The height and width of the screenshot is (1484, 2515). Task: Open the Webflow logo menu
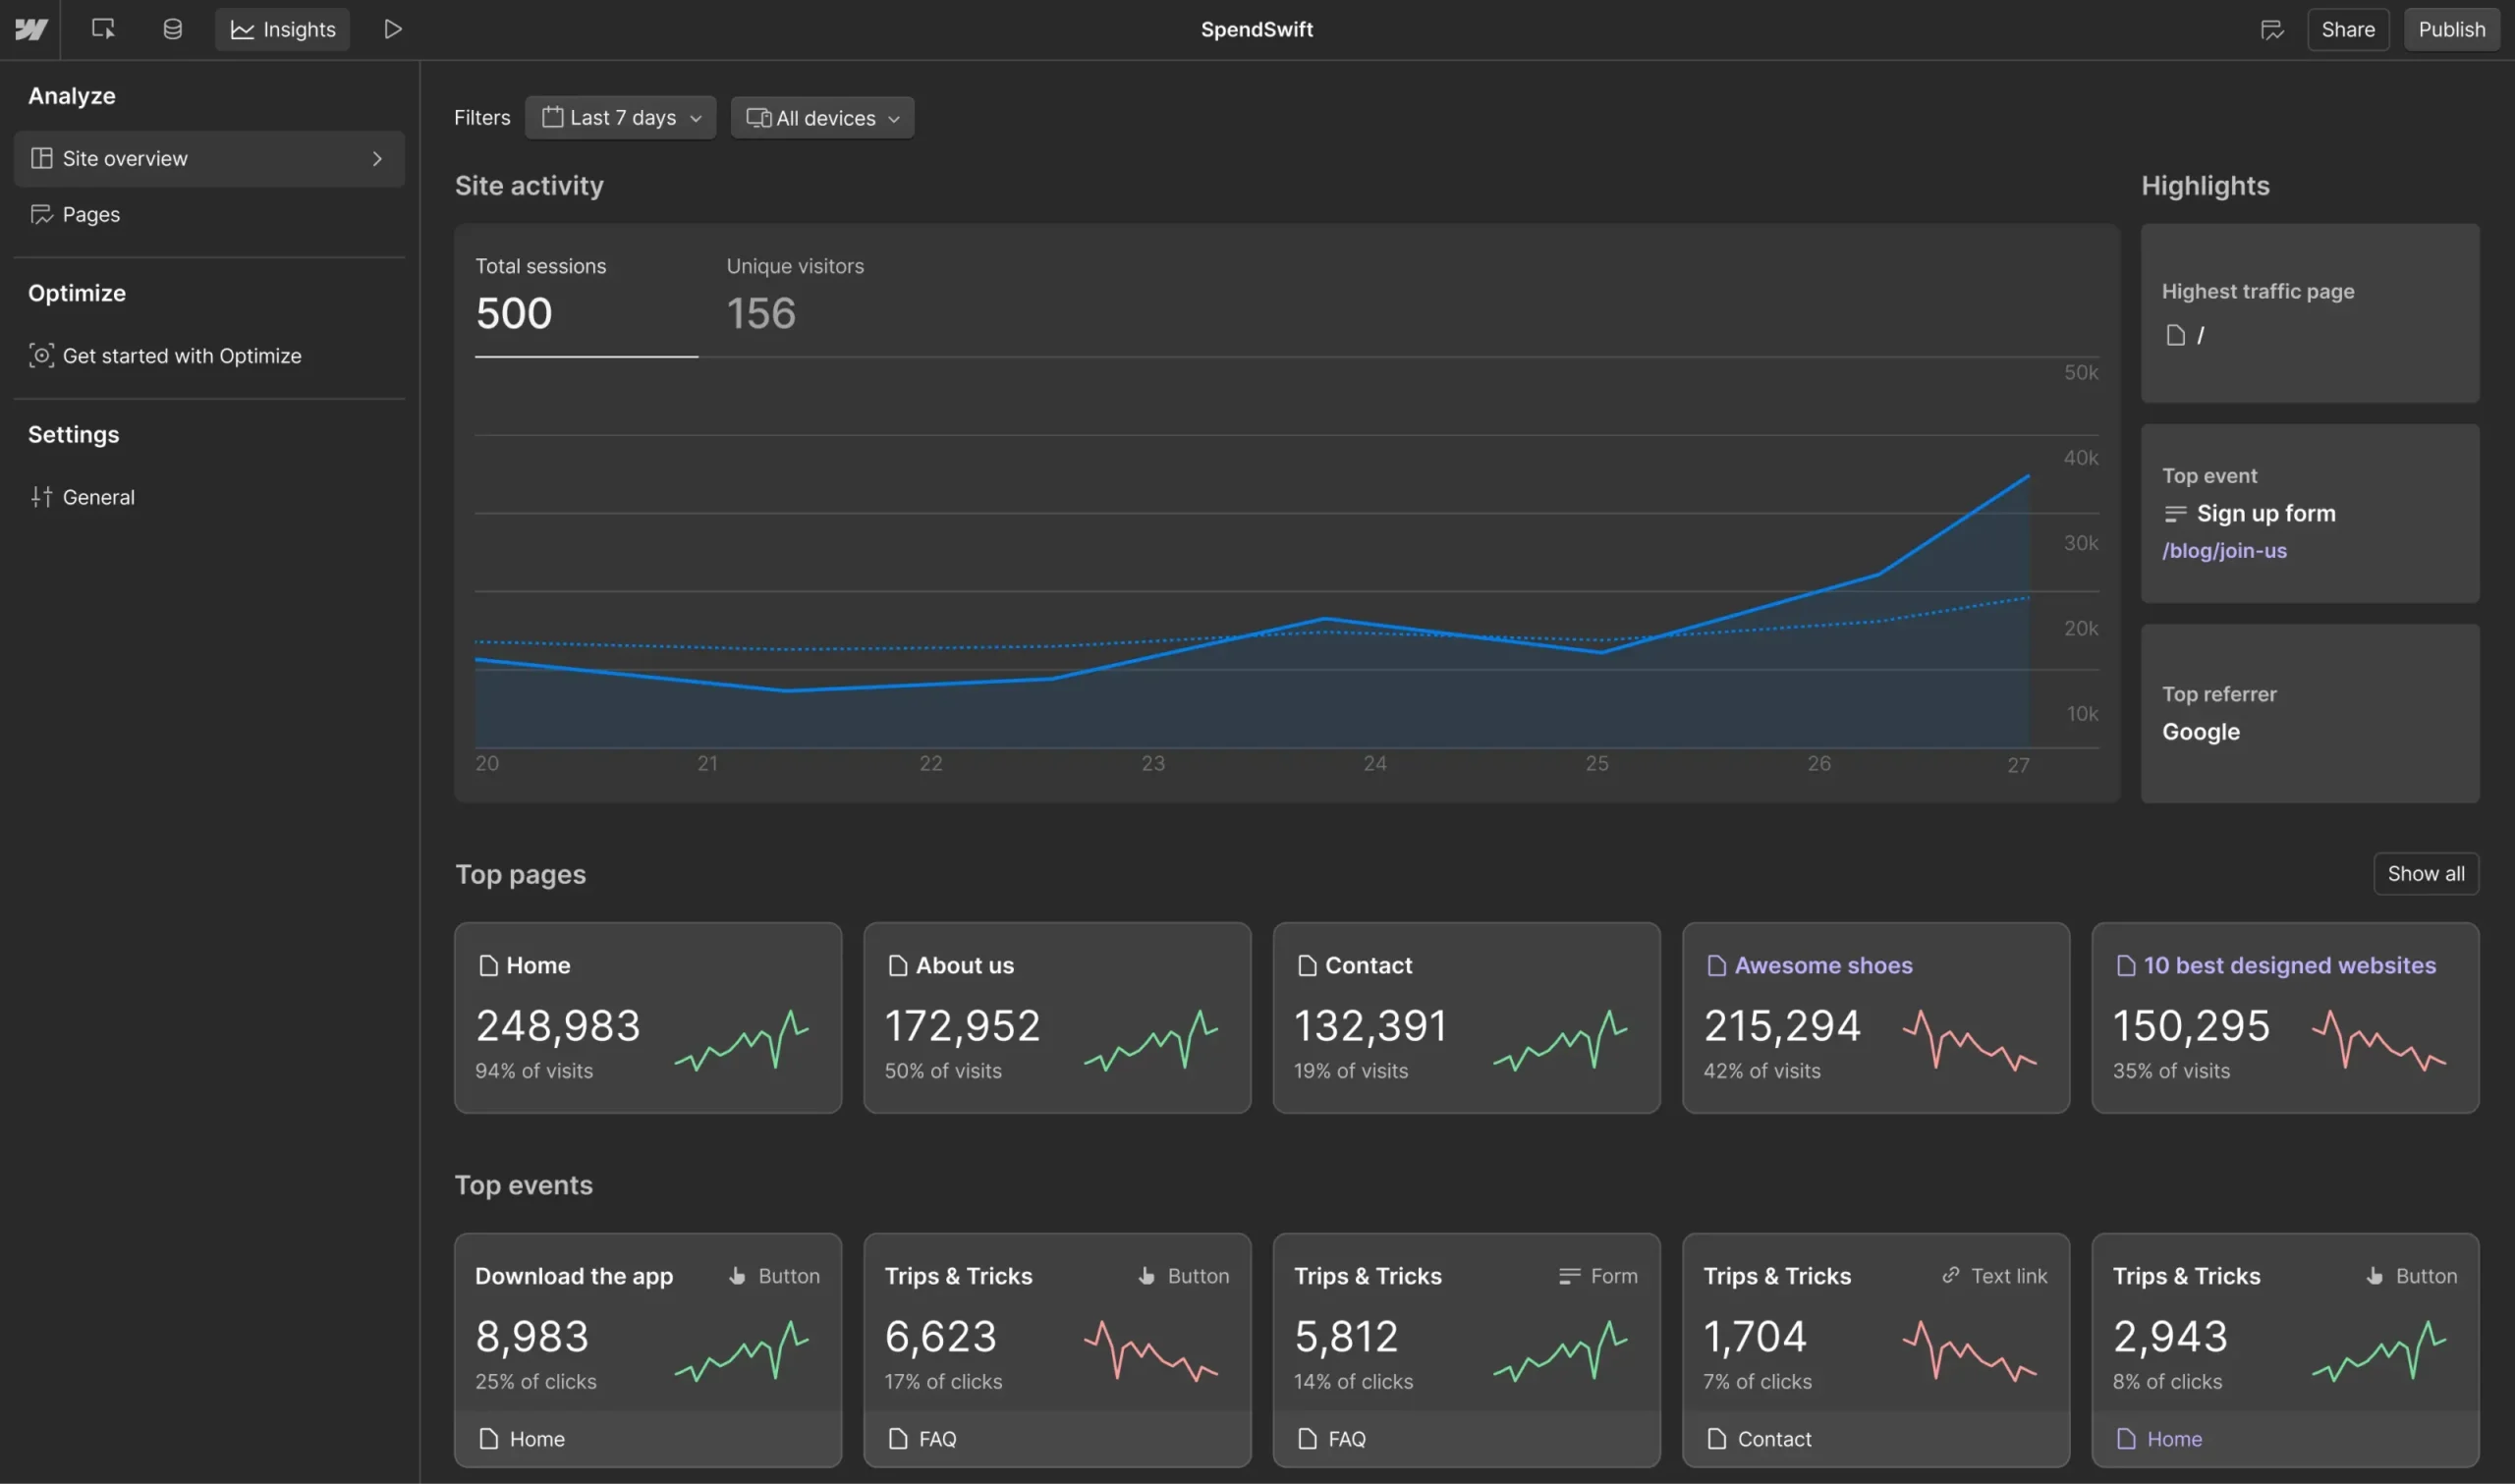31,29
